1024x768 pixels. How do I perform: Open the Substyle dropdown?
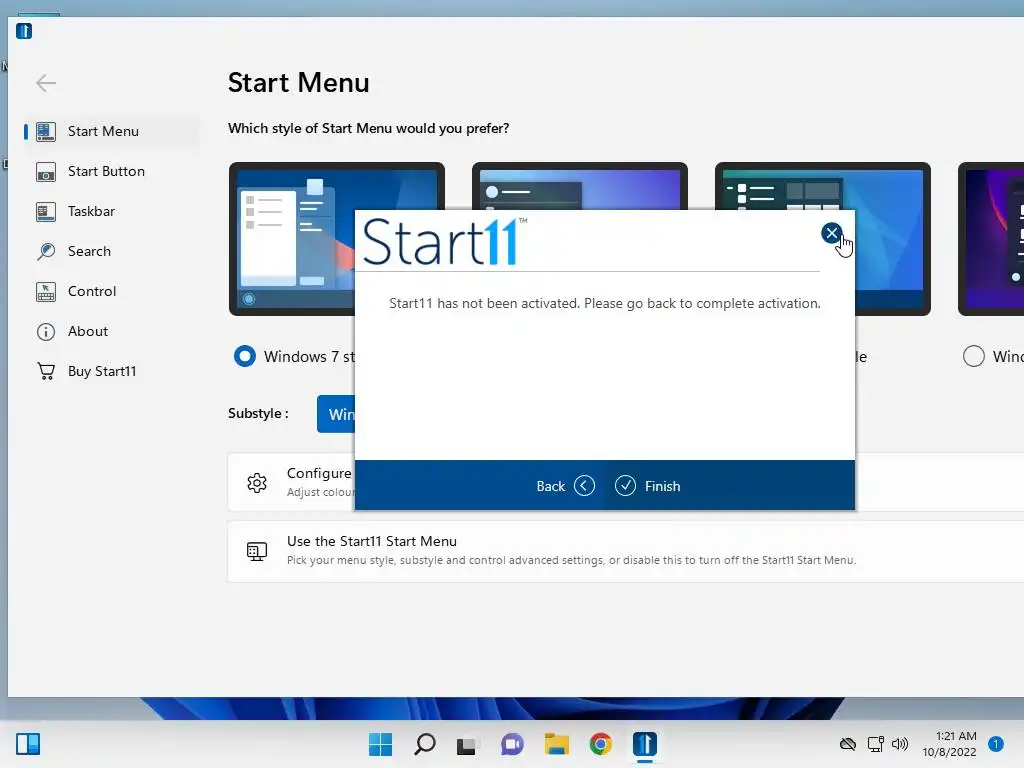pos(336,414)
